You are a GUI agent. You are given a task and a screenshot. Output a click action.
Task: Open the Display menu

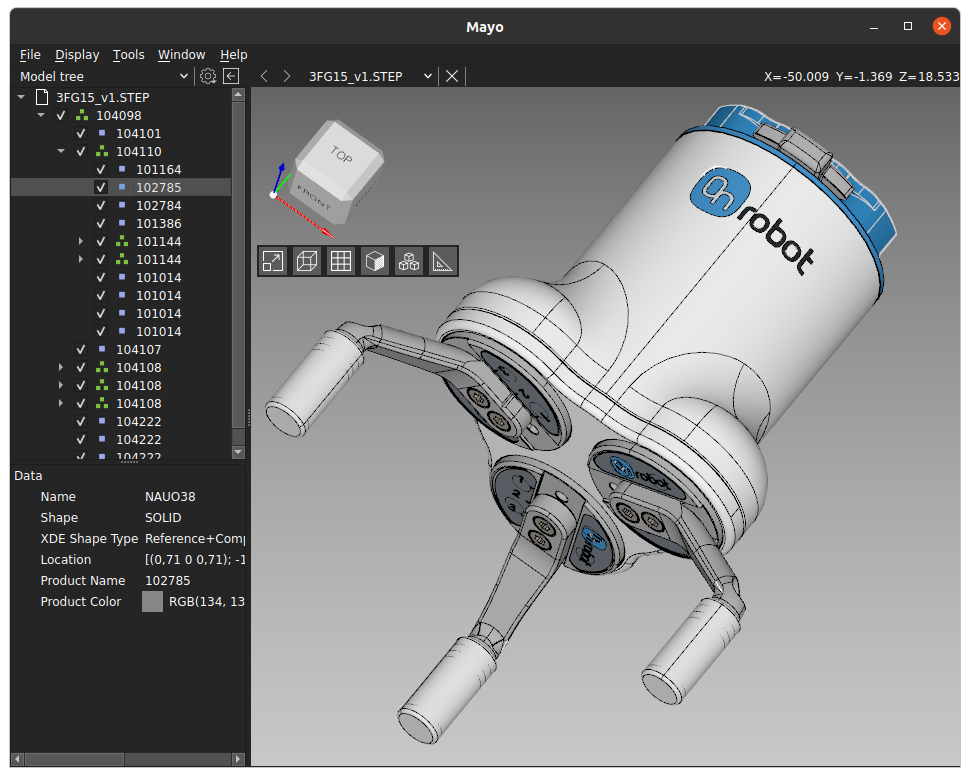[x=77, y=55]
